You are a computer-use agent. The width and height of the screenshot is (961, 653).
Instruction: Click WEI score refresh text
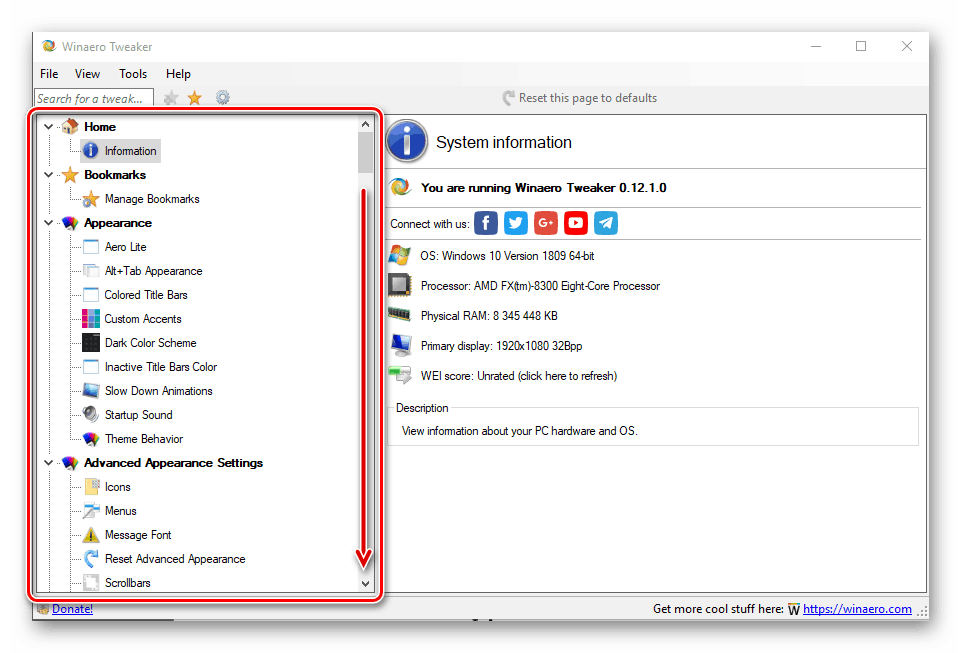(518, 376)
